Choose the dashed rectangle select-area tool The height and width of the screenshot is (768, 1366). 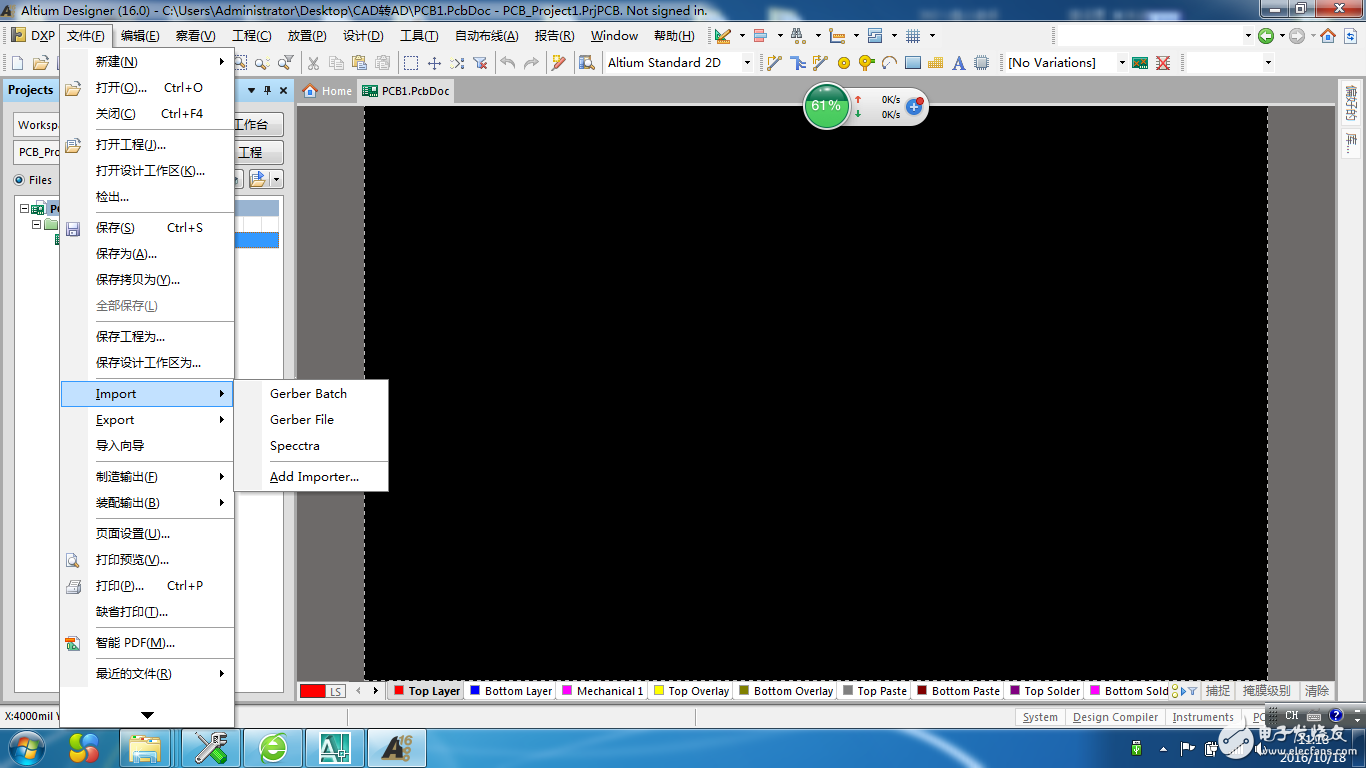coord(411,63)
